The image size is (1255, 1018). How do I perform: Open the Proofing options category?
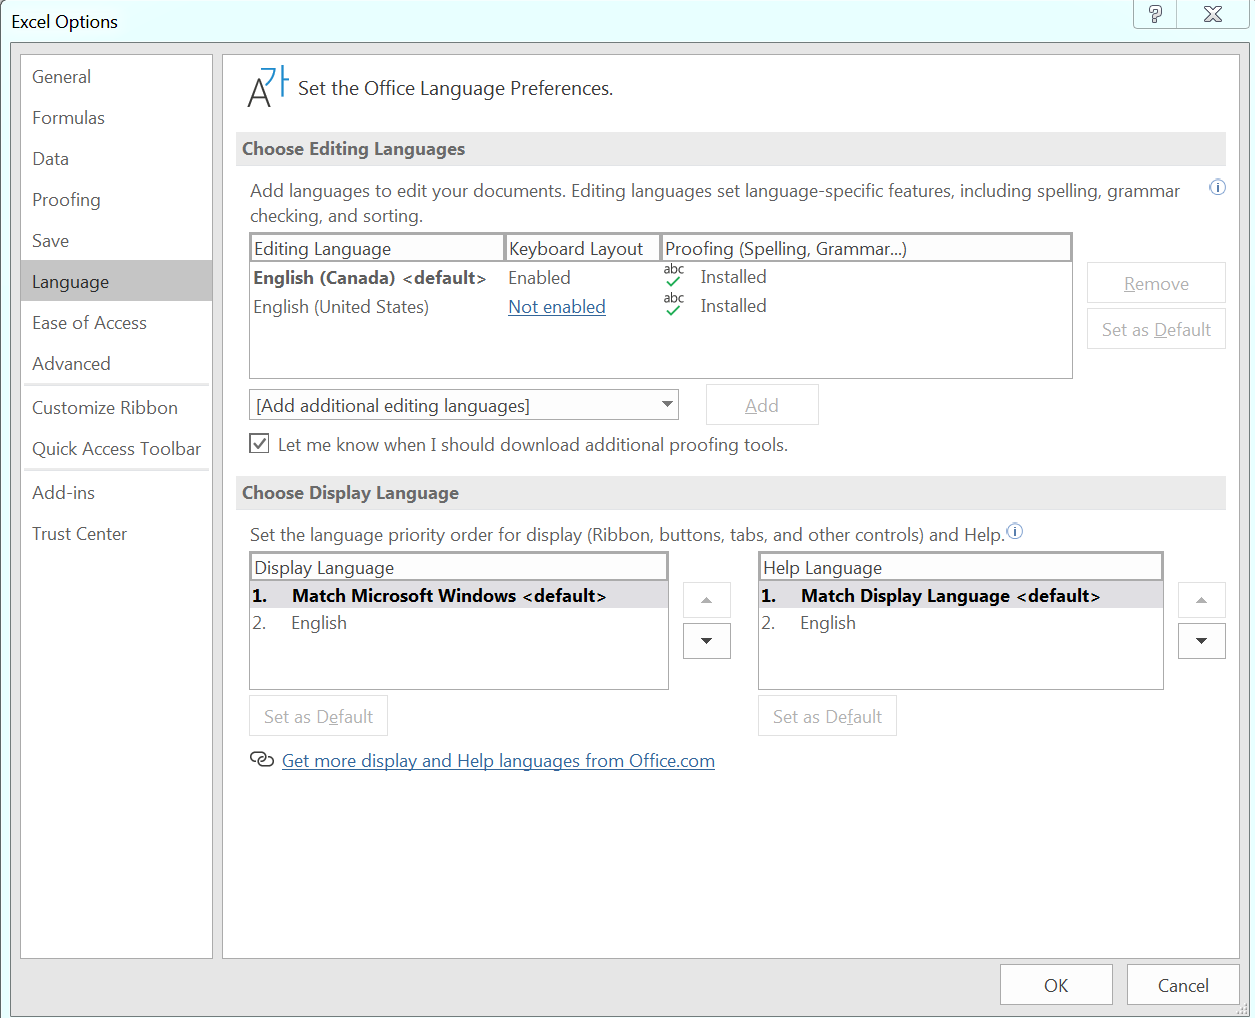pos(116,200)
